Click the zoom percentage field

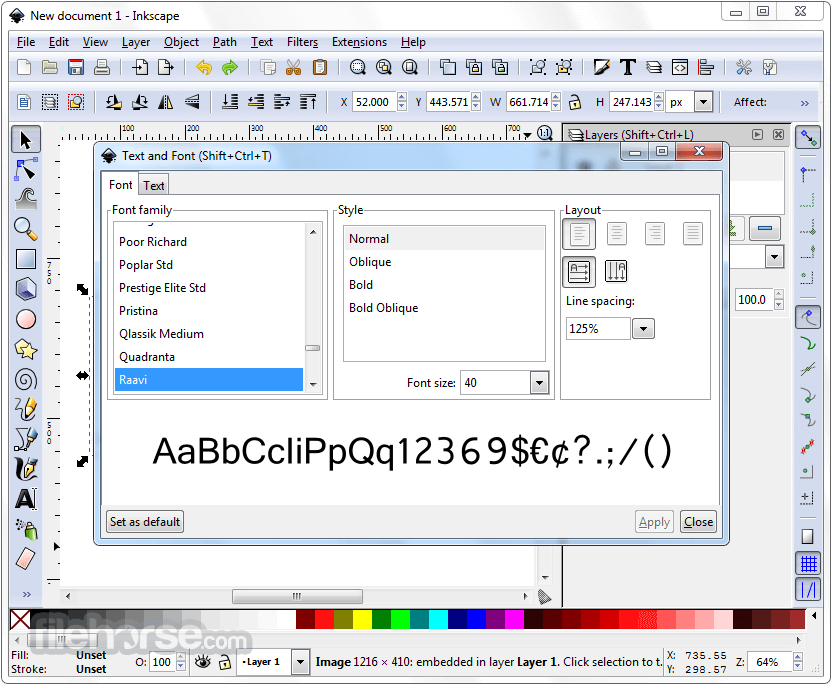[770, 662]
